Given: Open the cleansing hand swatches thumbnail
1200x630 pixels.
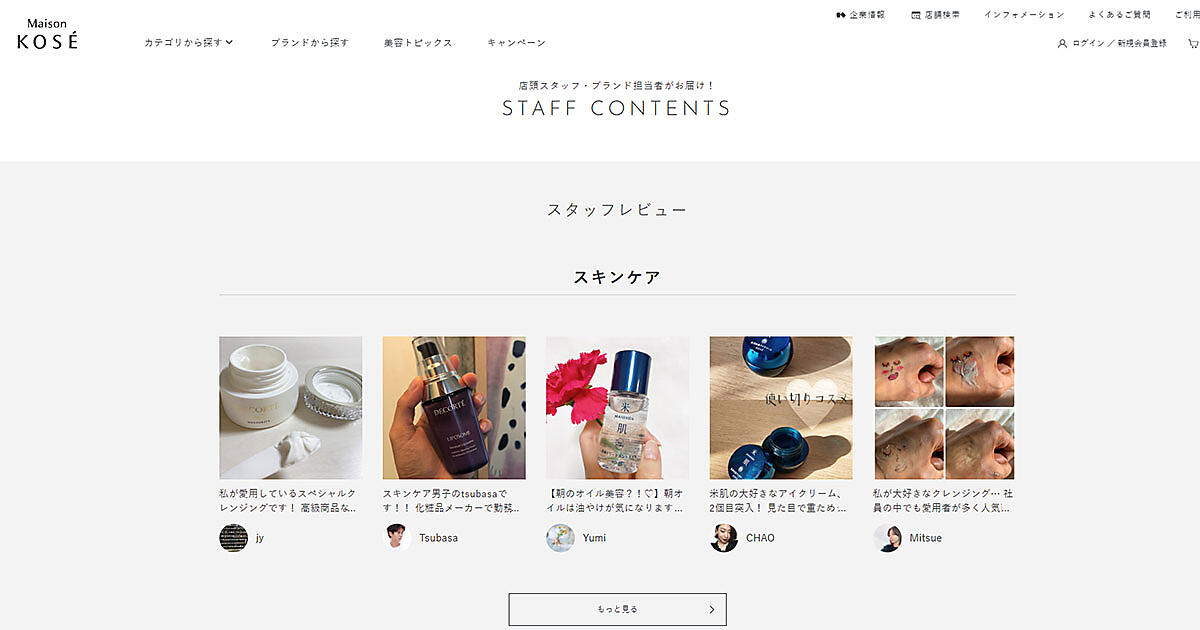Looking at the screenshot, I should [944, 408].
